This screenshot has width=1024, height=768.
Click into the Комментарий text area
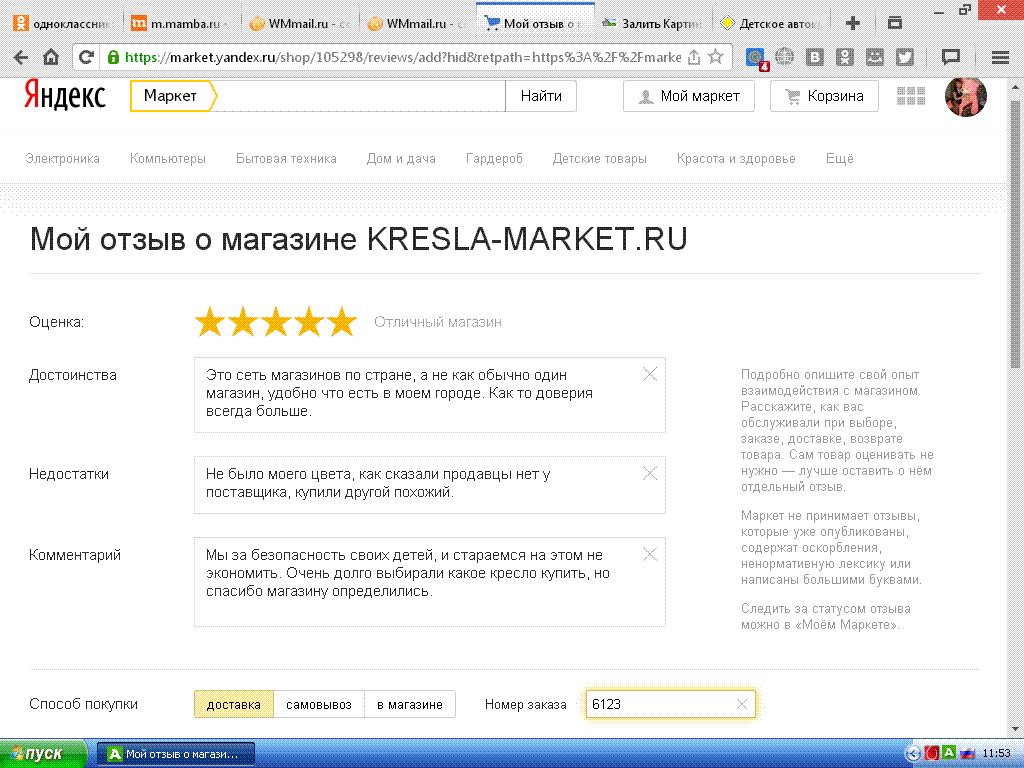coord(430,581)
